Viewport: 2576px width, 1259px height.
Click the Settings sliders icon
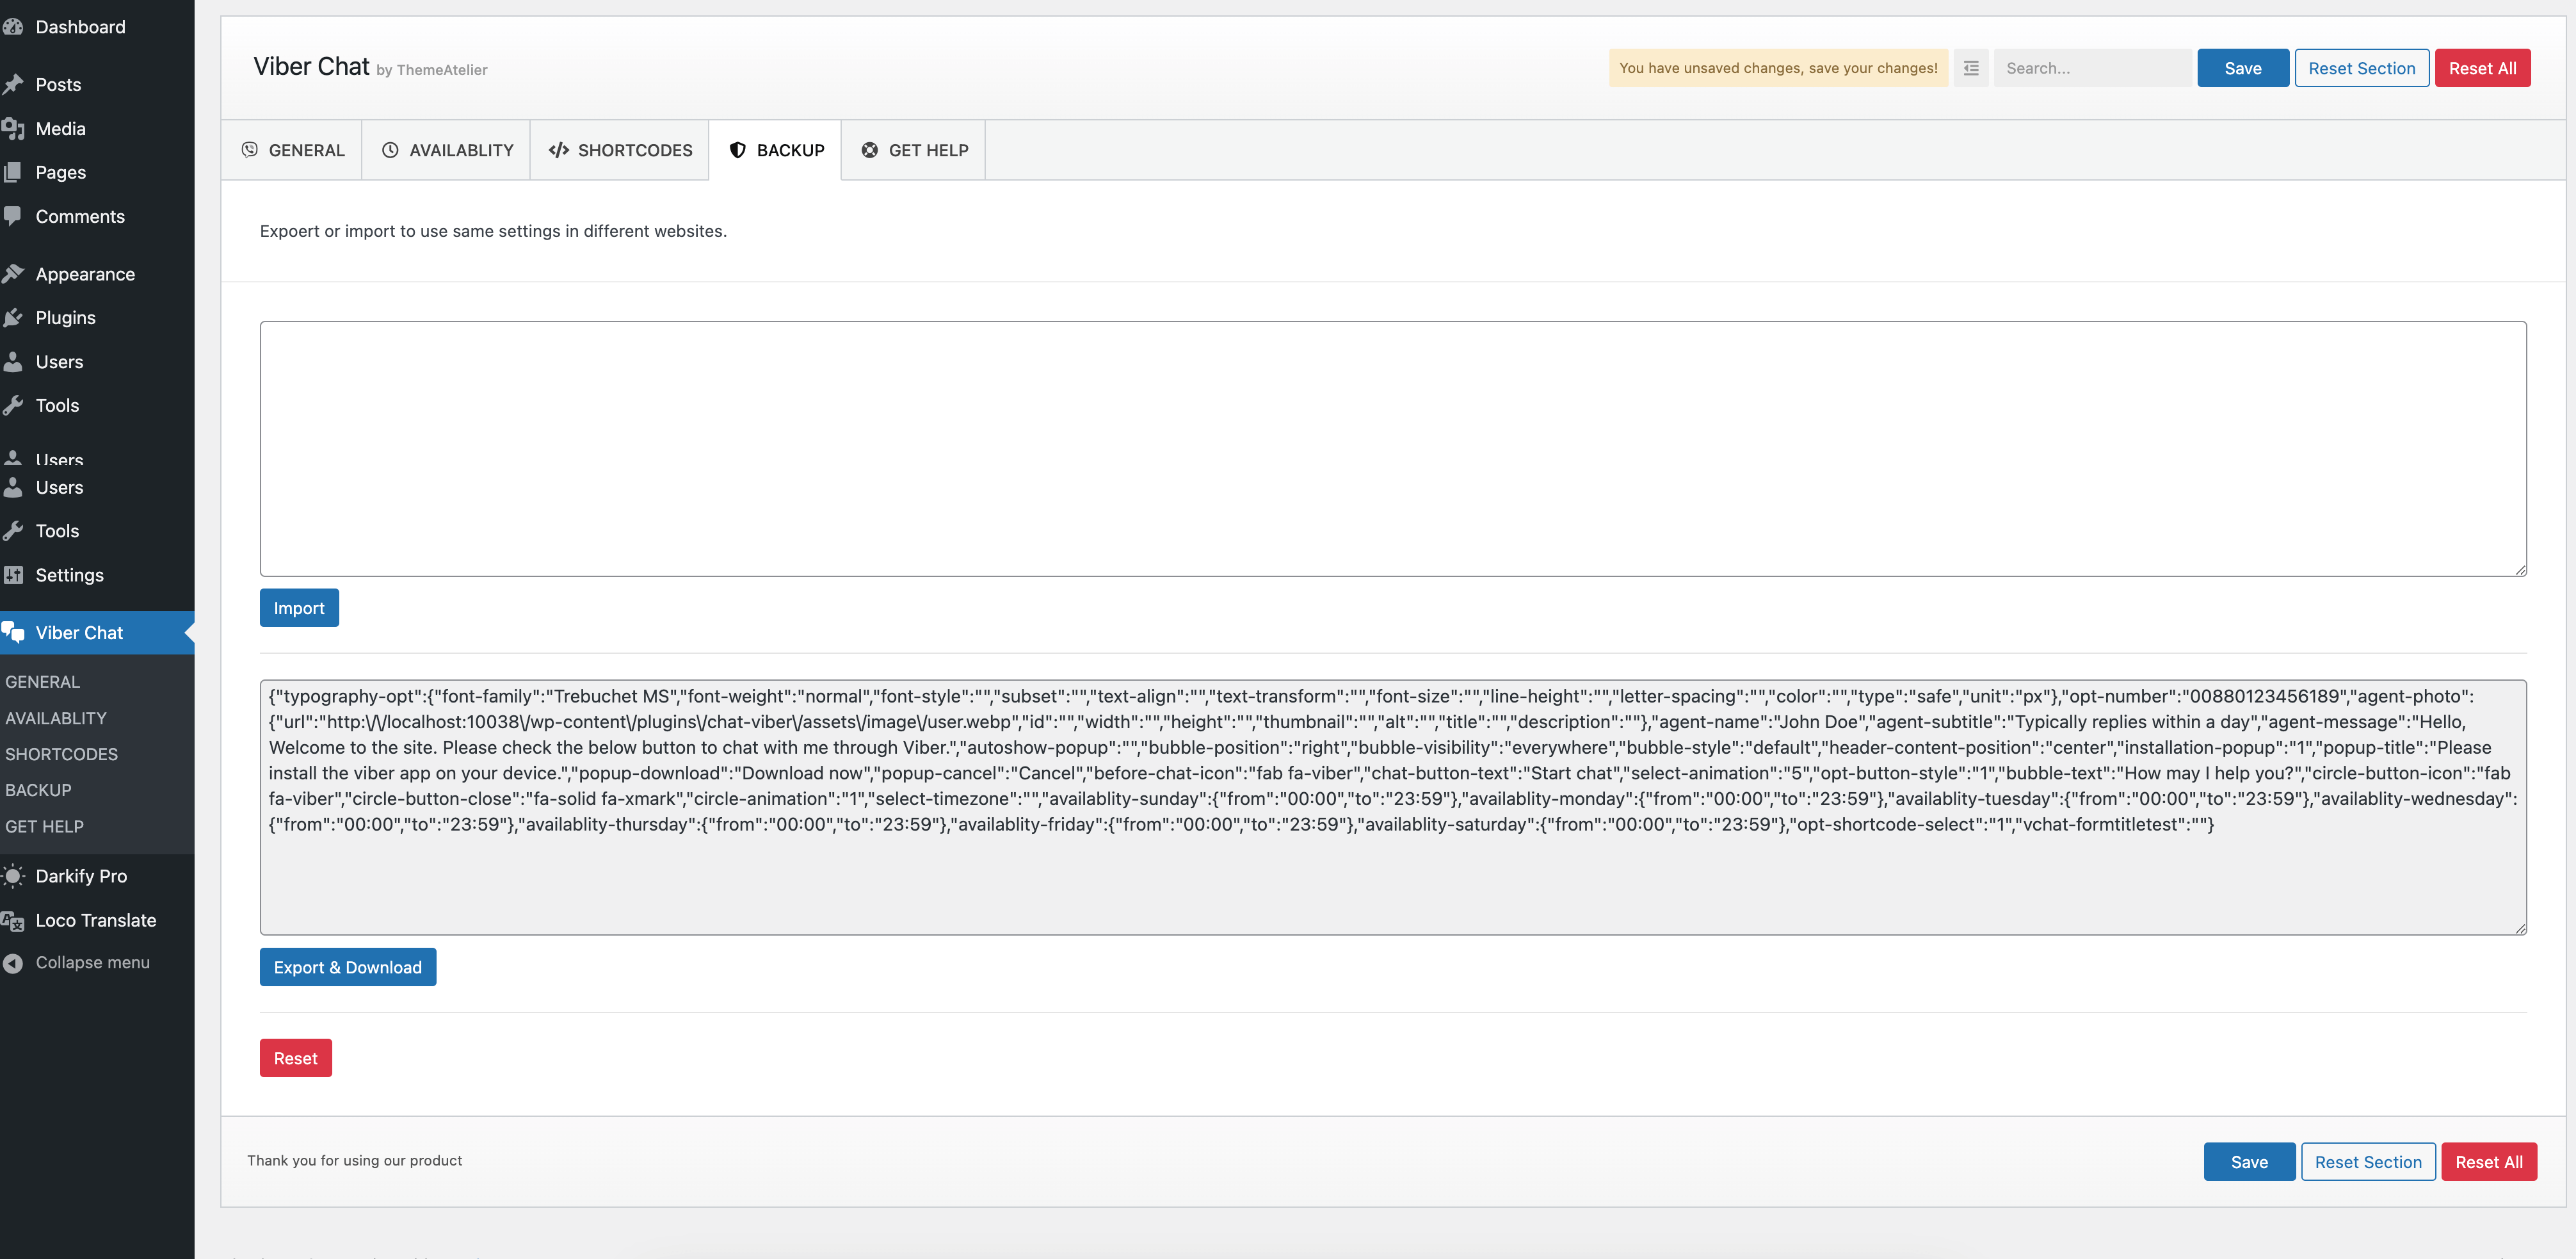pyautogui.click(x=13, y=575)
